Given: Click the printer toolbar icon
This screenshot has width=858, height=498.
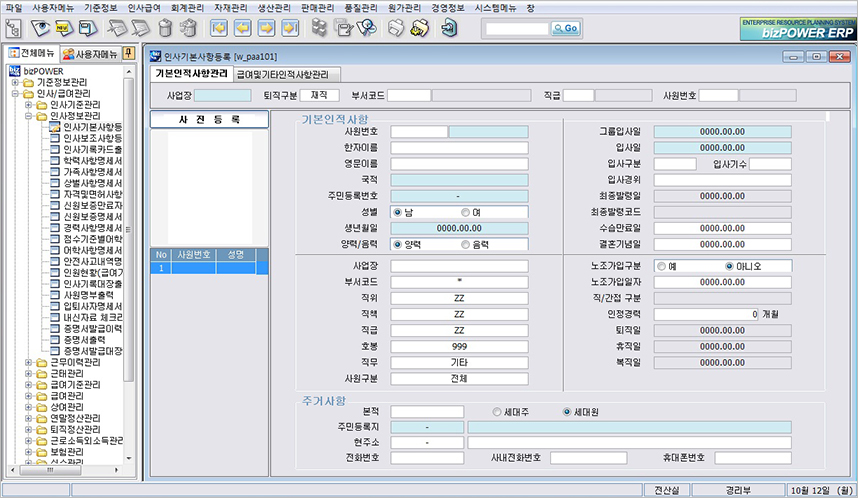Looking at the screenshot, I should pos(396,28).
